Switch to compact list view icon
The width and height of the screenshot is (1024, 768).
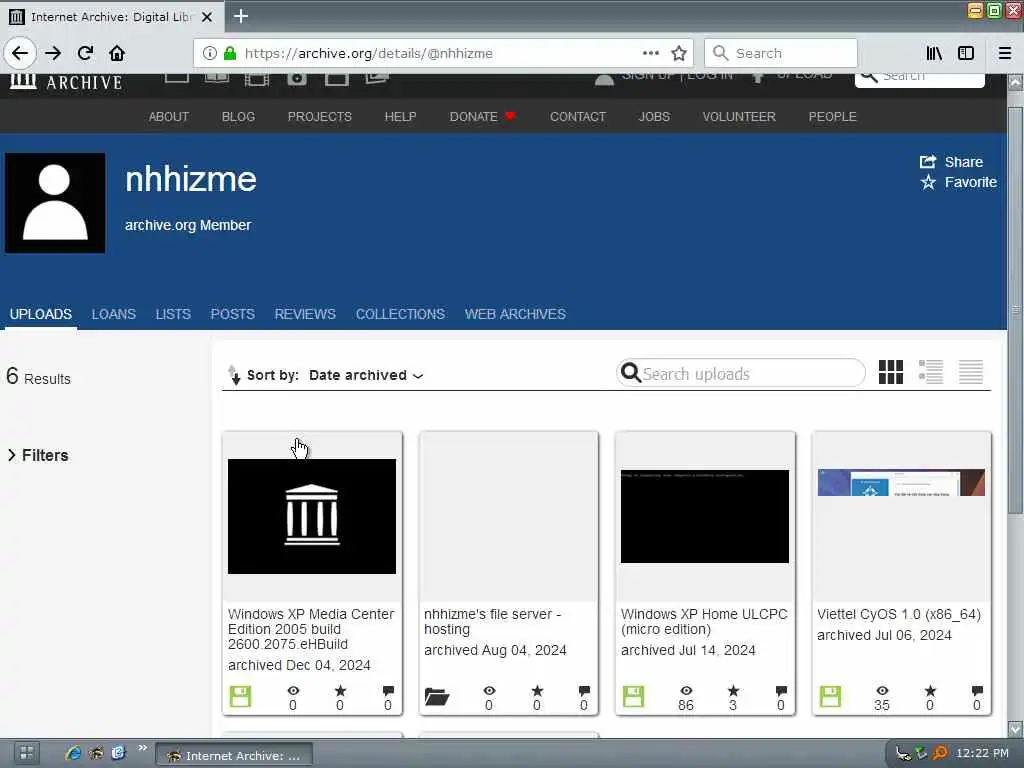(x=970, y=372)
